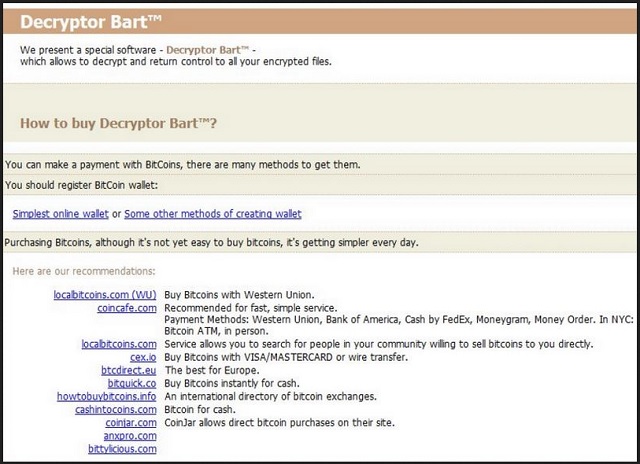640x464 pixels.
Task: Click the highlighted Decryptor Bart™ text in intro
Action: [207, 50]
